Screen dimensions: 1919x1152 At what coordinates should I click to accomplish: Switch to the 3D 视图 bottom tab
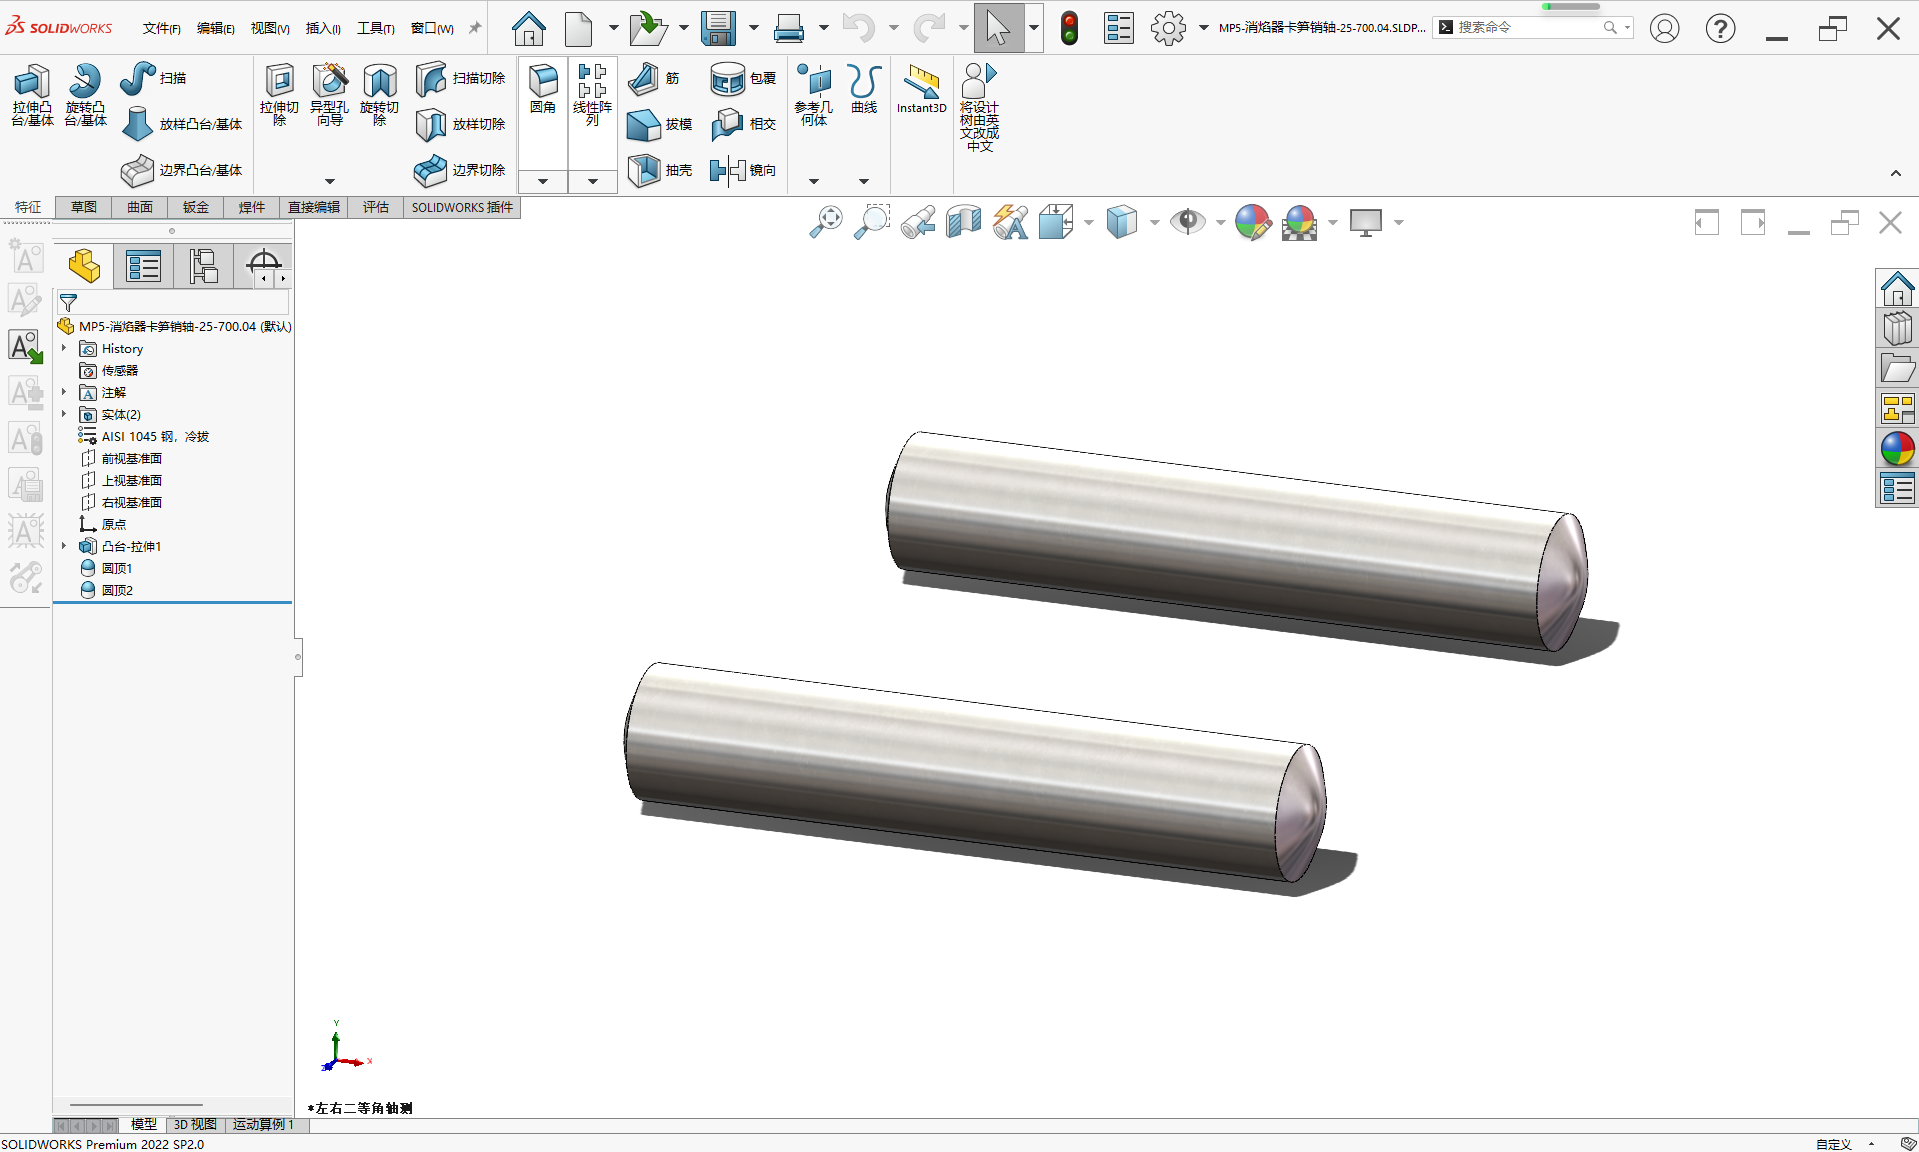click(195, 1125)
